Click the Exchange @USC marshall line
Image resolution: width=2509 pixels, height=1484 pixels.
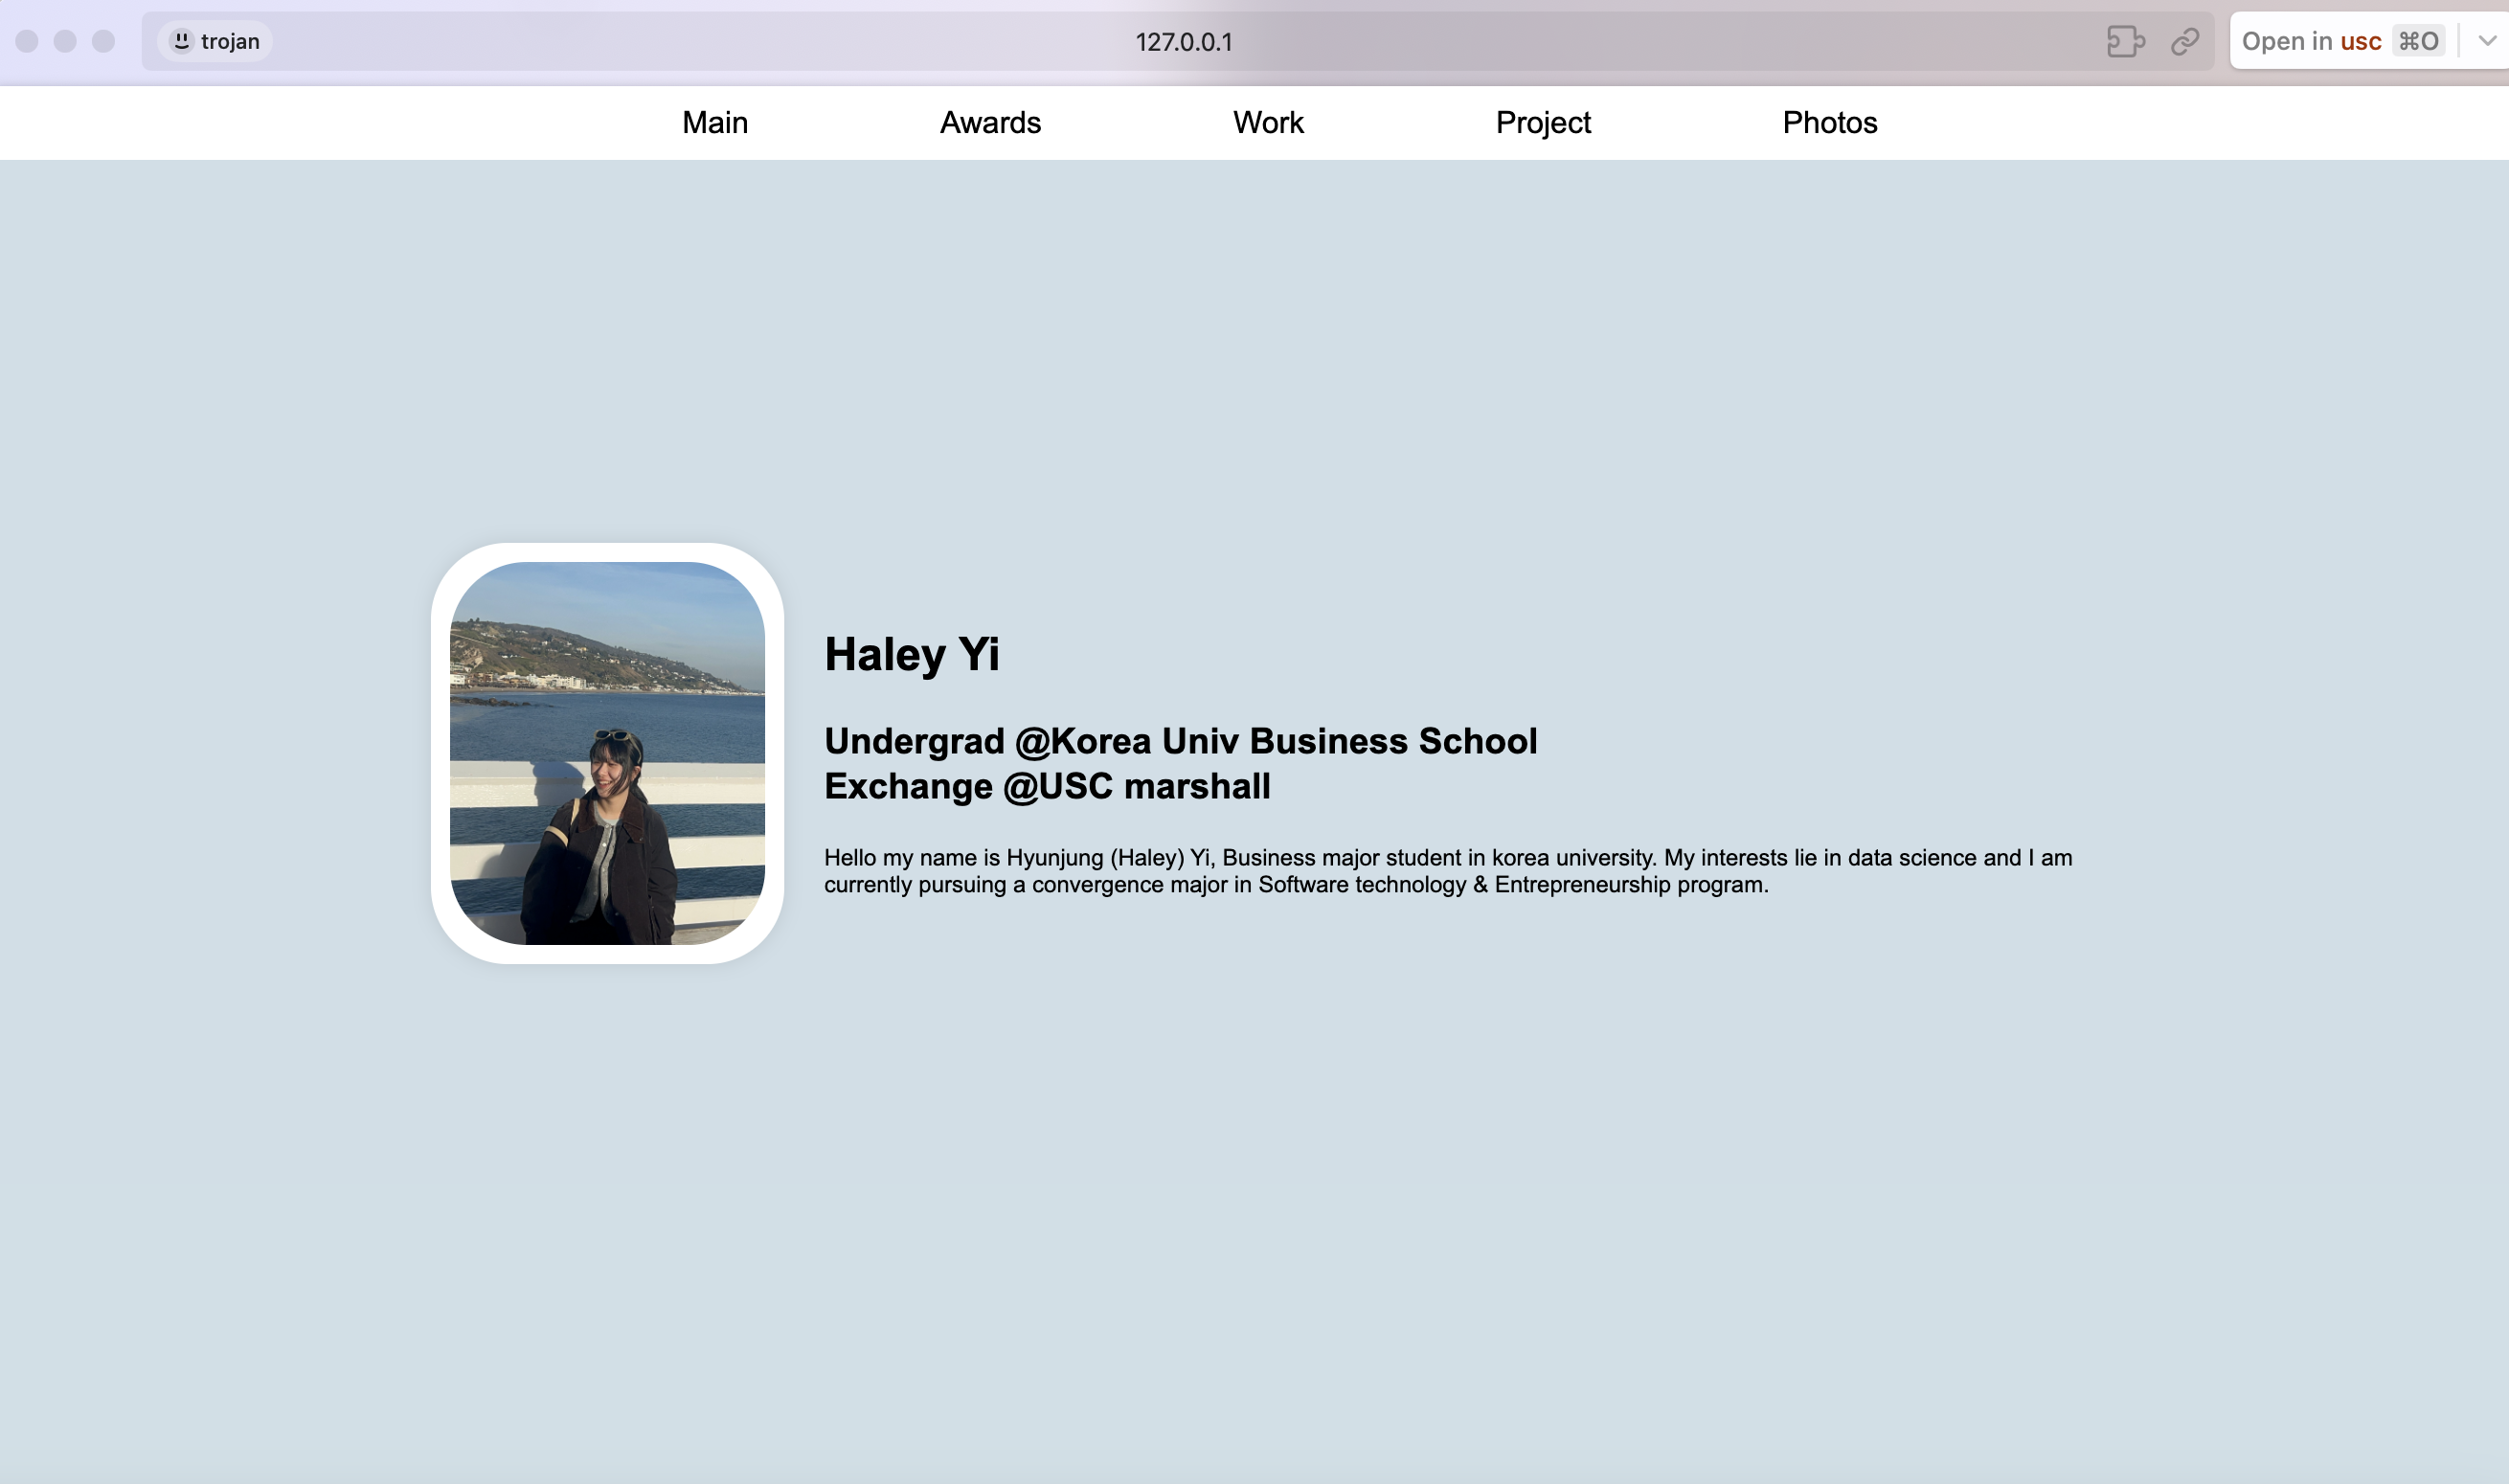(x=1047, y=786)
